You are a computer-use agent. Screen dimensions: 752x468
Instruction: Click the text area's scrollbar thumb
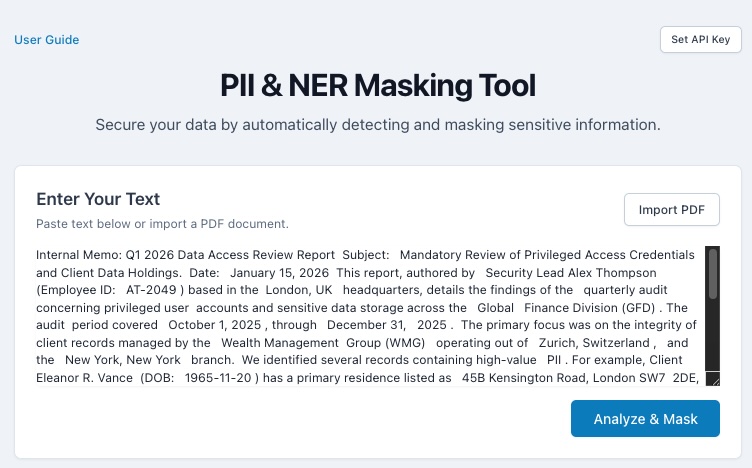(x=713, y=273)
